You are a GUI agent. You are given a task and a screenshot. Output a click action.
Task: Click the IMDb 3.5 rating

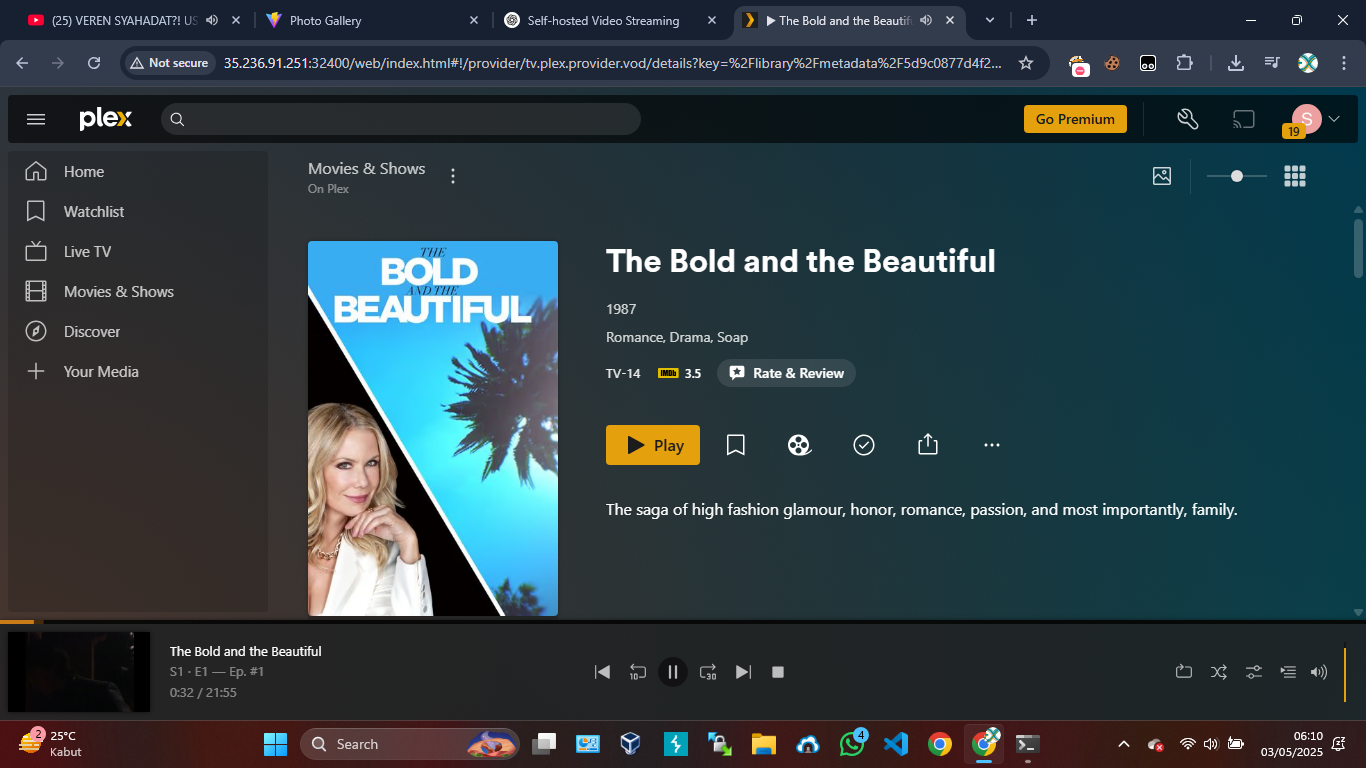[x=679, y=374]
